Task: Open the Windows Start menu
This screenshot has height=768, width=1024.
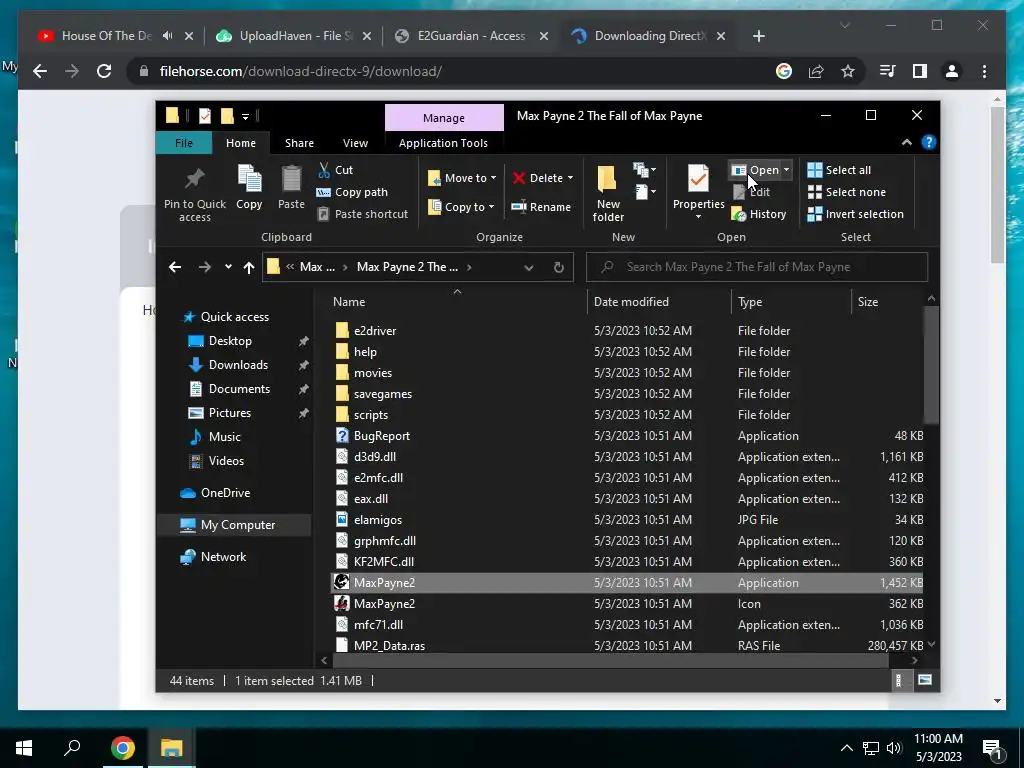Action: (x=24, y=748)
